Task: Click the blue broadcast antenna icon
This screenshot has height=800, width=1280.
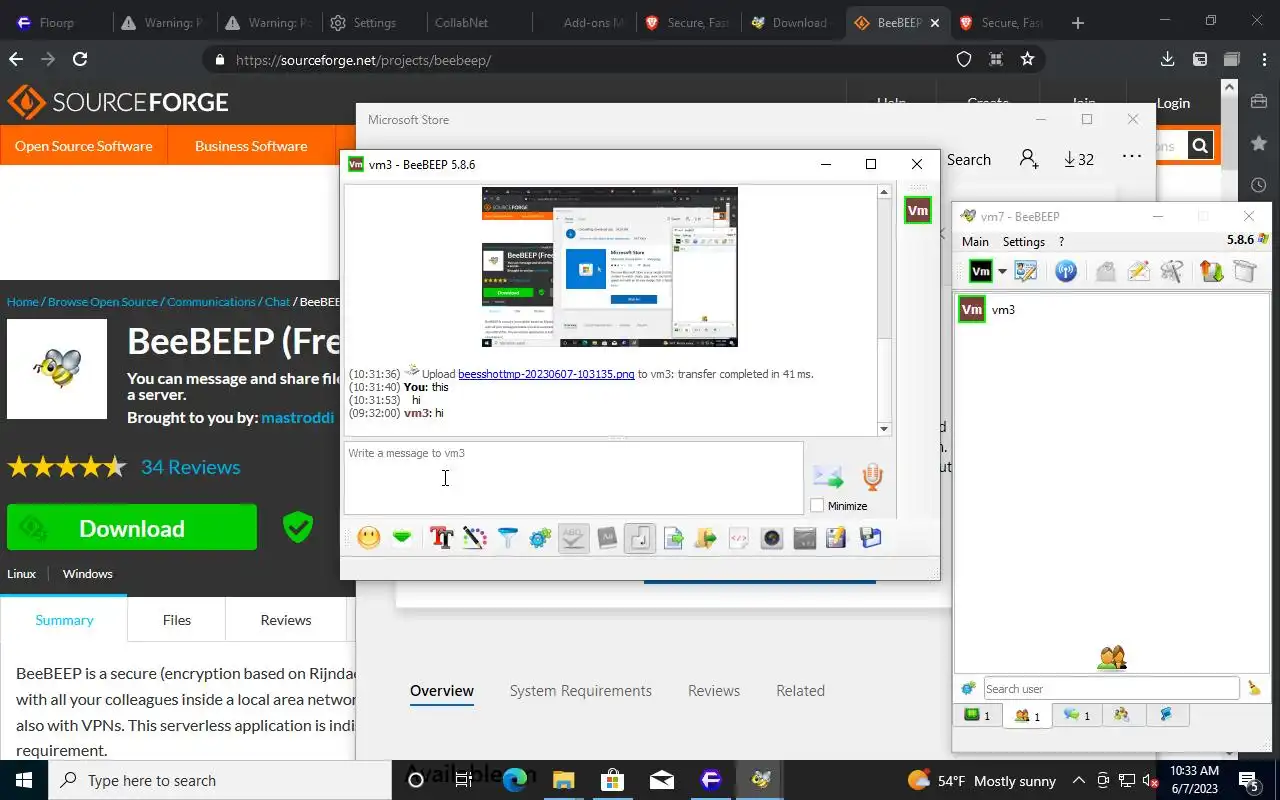Action: (x=1066, y=271)
